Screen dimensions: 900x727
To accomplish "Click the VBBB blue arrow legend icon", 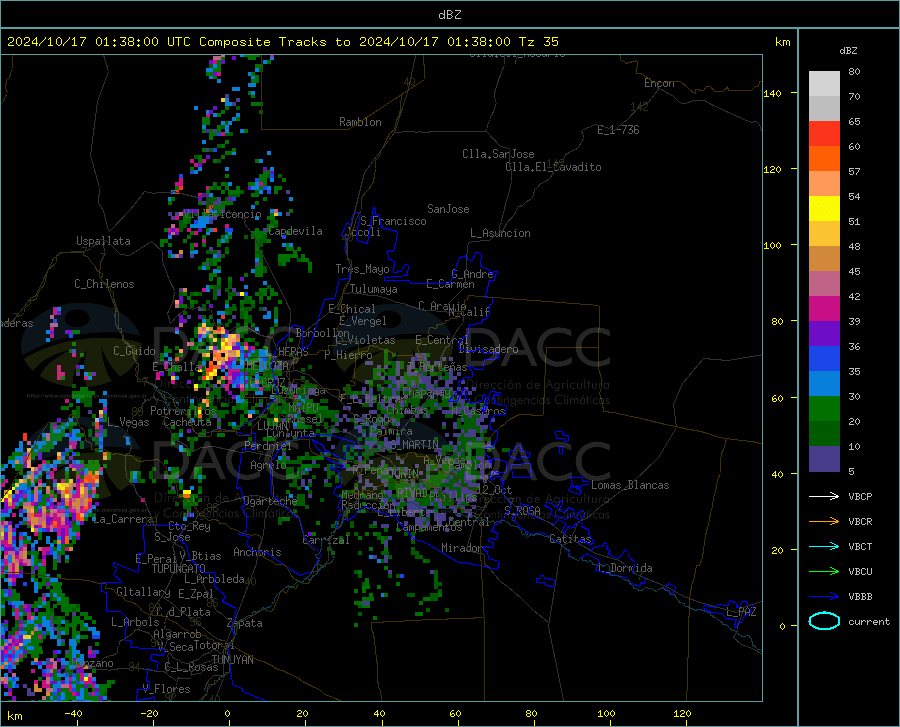I will pyautogui.click(x=824, y=596).
